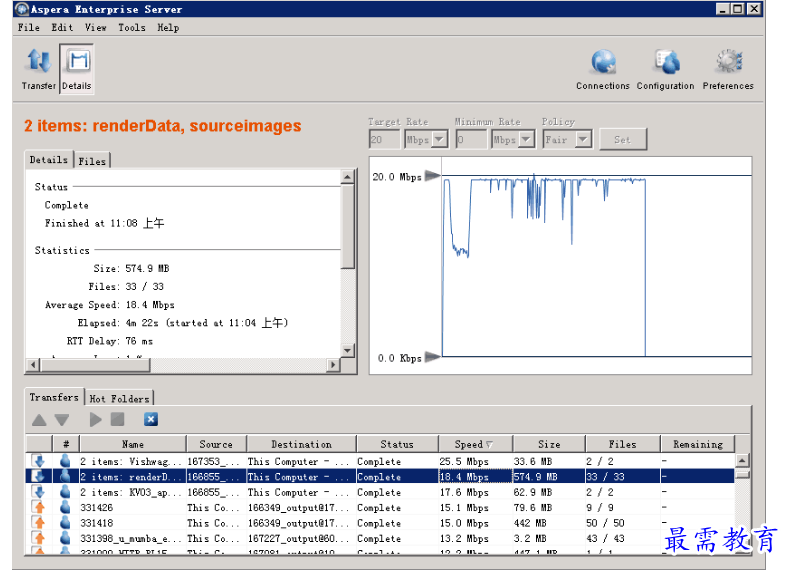Viewport: 786px width, 571px height.
Task: Click the Source column header
Action: coord(216,444)
